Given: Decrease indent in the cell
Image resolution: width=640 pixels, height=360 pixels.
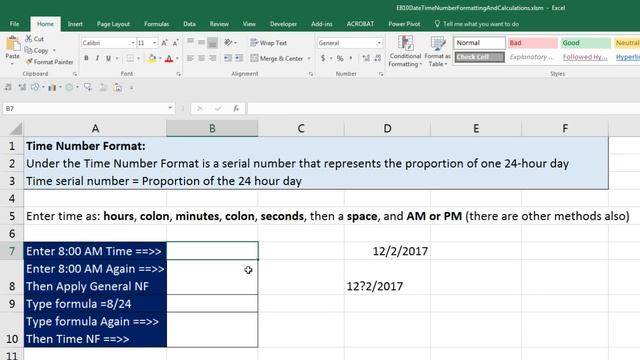Looking at the screenshot, I should pyautogui.click(x=228, y=58).
